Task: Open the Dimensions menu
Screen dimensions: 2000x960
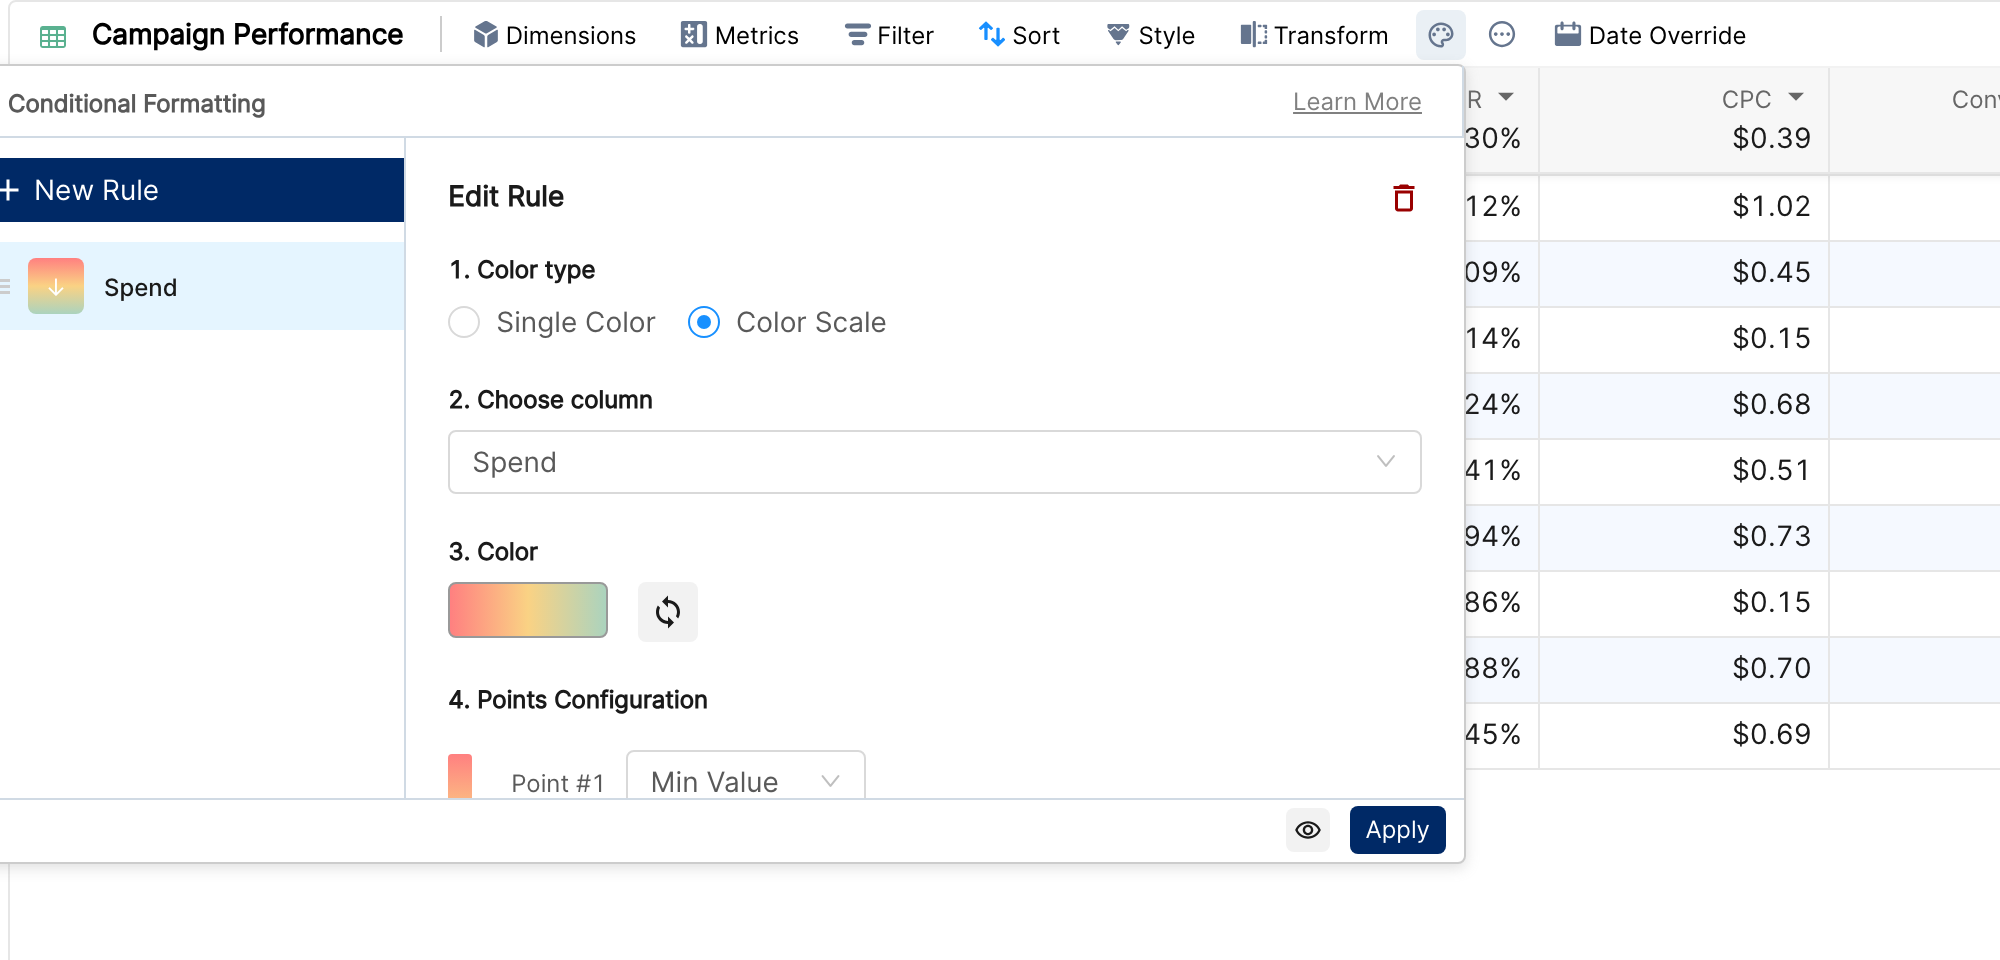Action: tap(554, 35)
